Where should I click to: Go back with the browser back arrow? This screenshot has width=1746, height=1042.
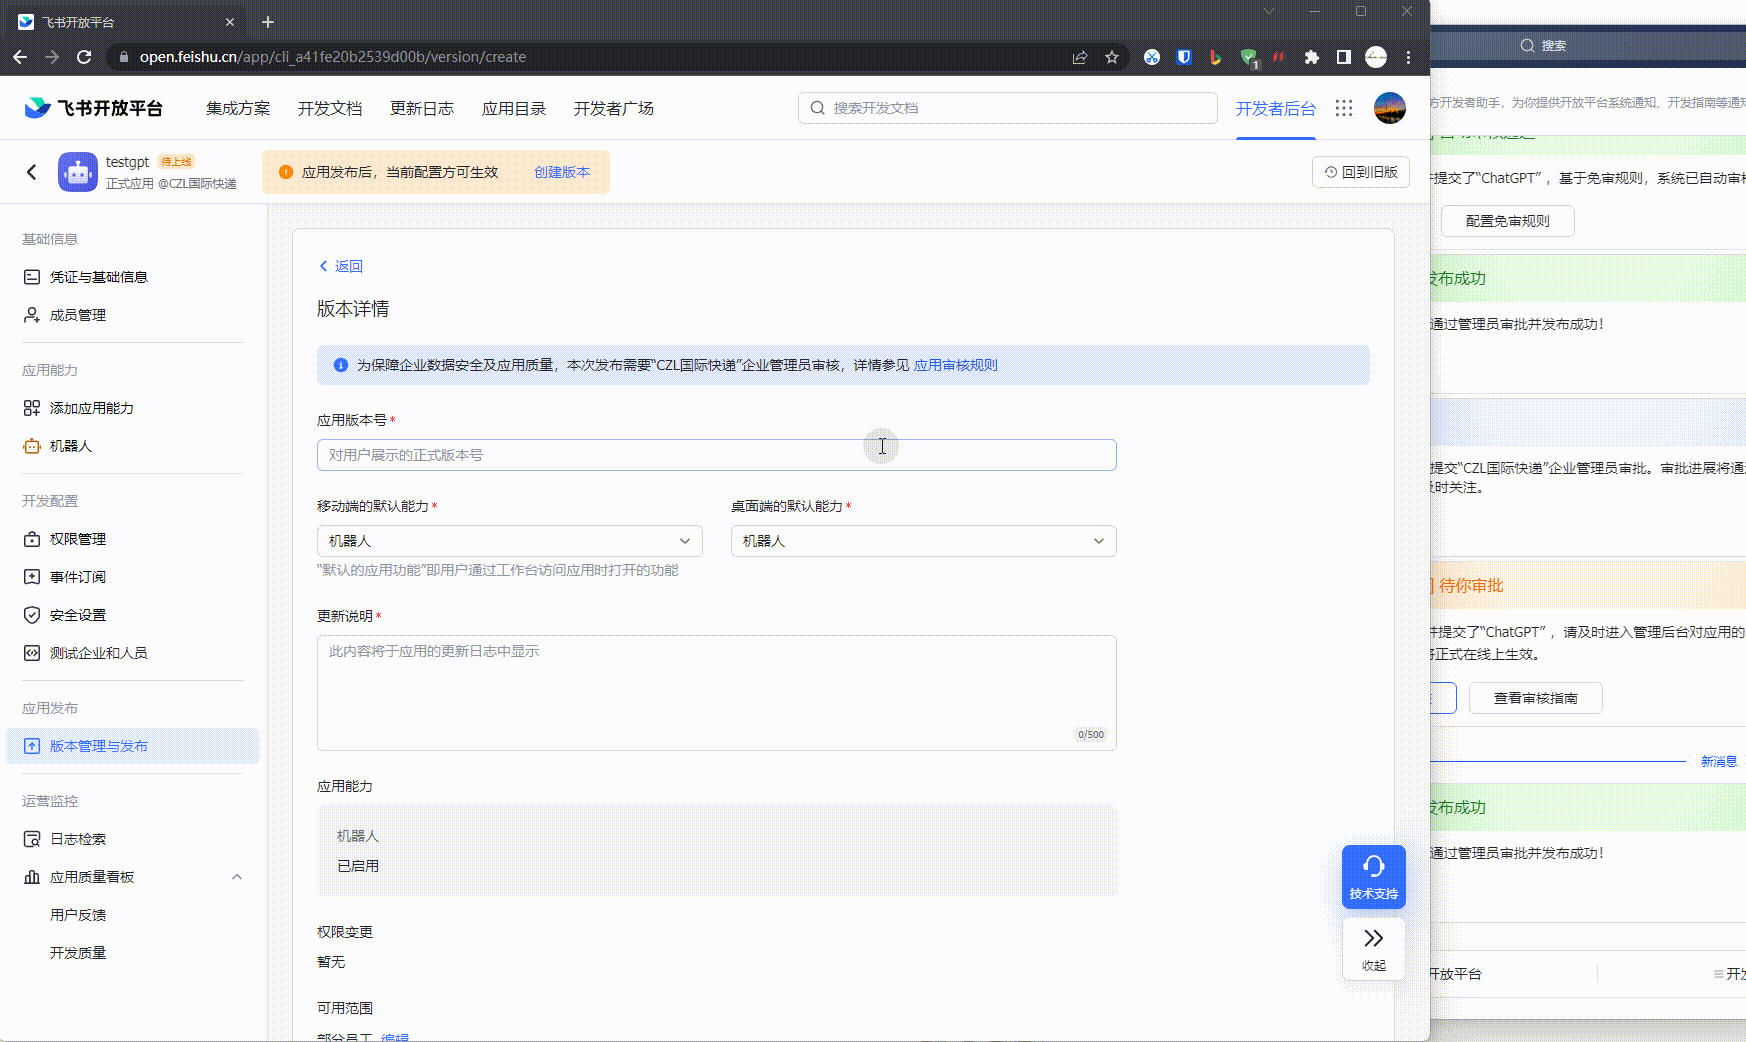pyautogui.click(x=20, y=57)
